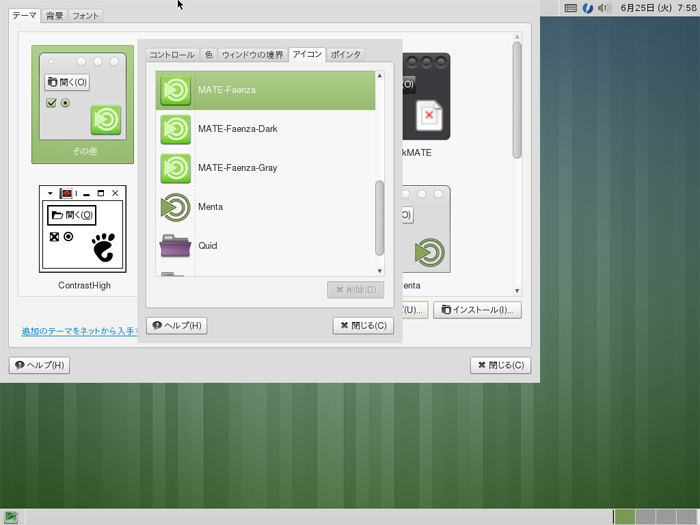Select the Menta text label in icon list

210,207
